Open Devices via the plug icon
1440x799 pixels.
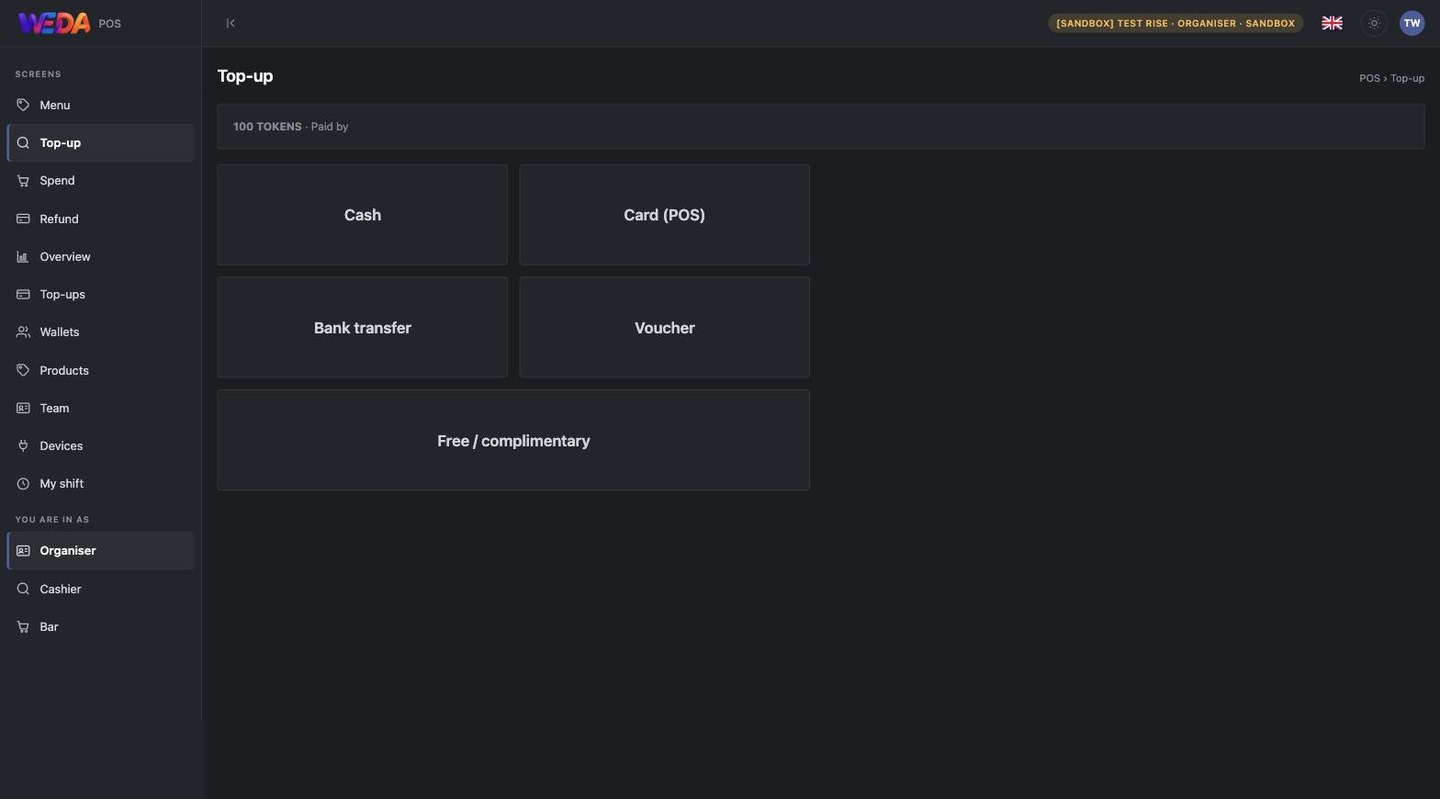23,446
